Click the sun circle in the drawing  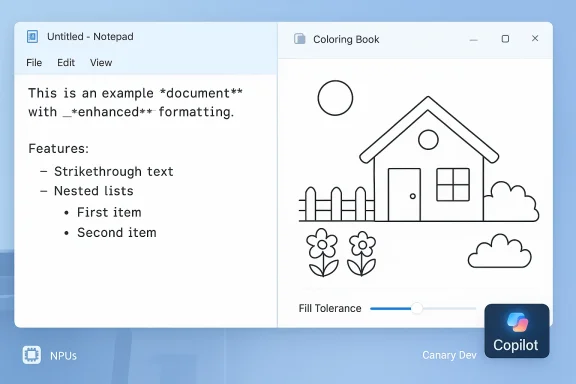pyautogui.click(x=335, y=98)
